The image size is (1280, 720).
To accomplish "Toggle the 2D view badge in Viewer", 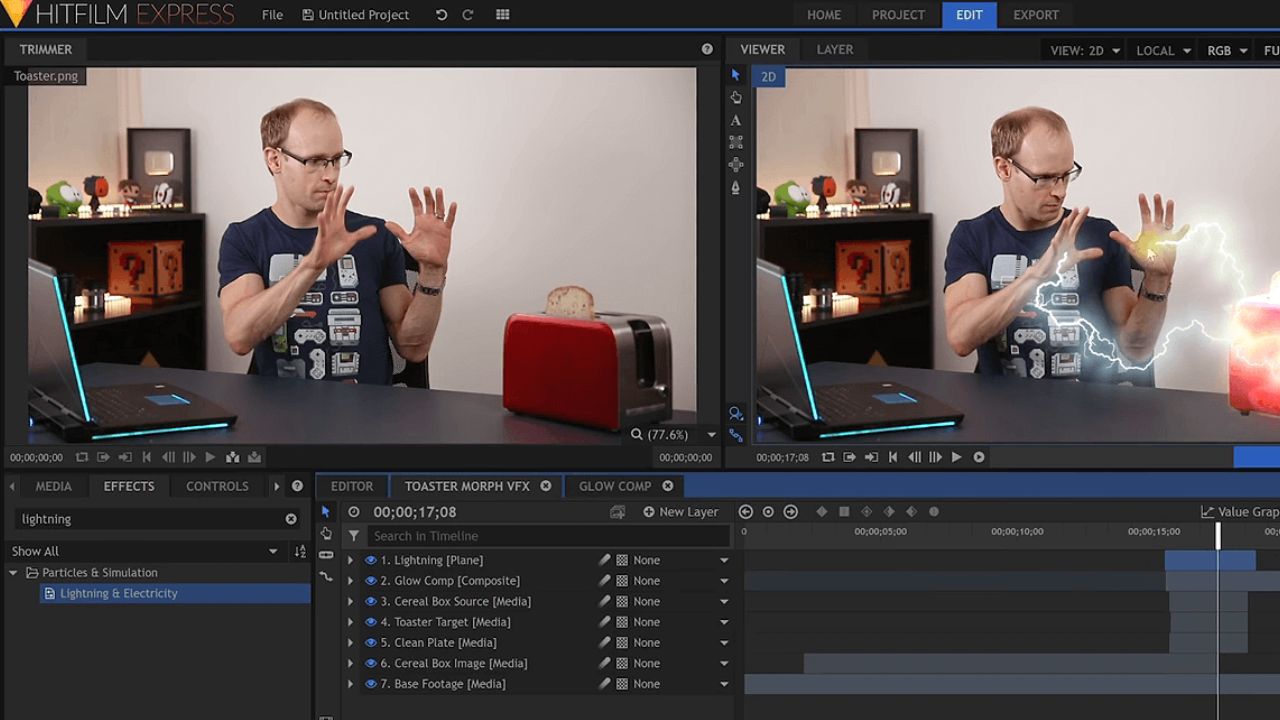I will pos(768,77).
